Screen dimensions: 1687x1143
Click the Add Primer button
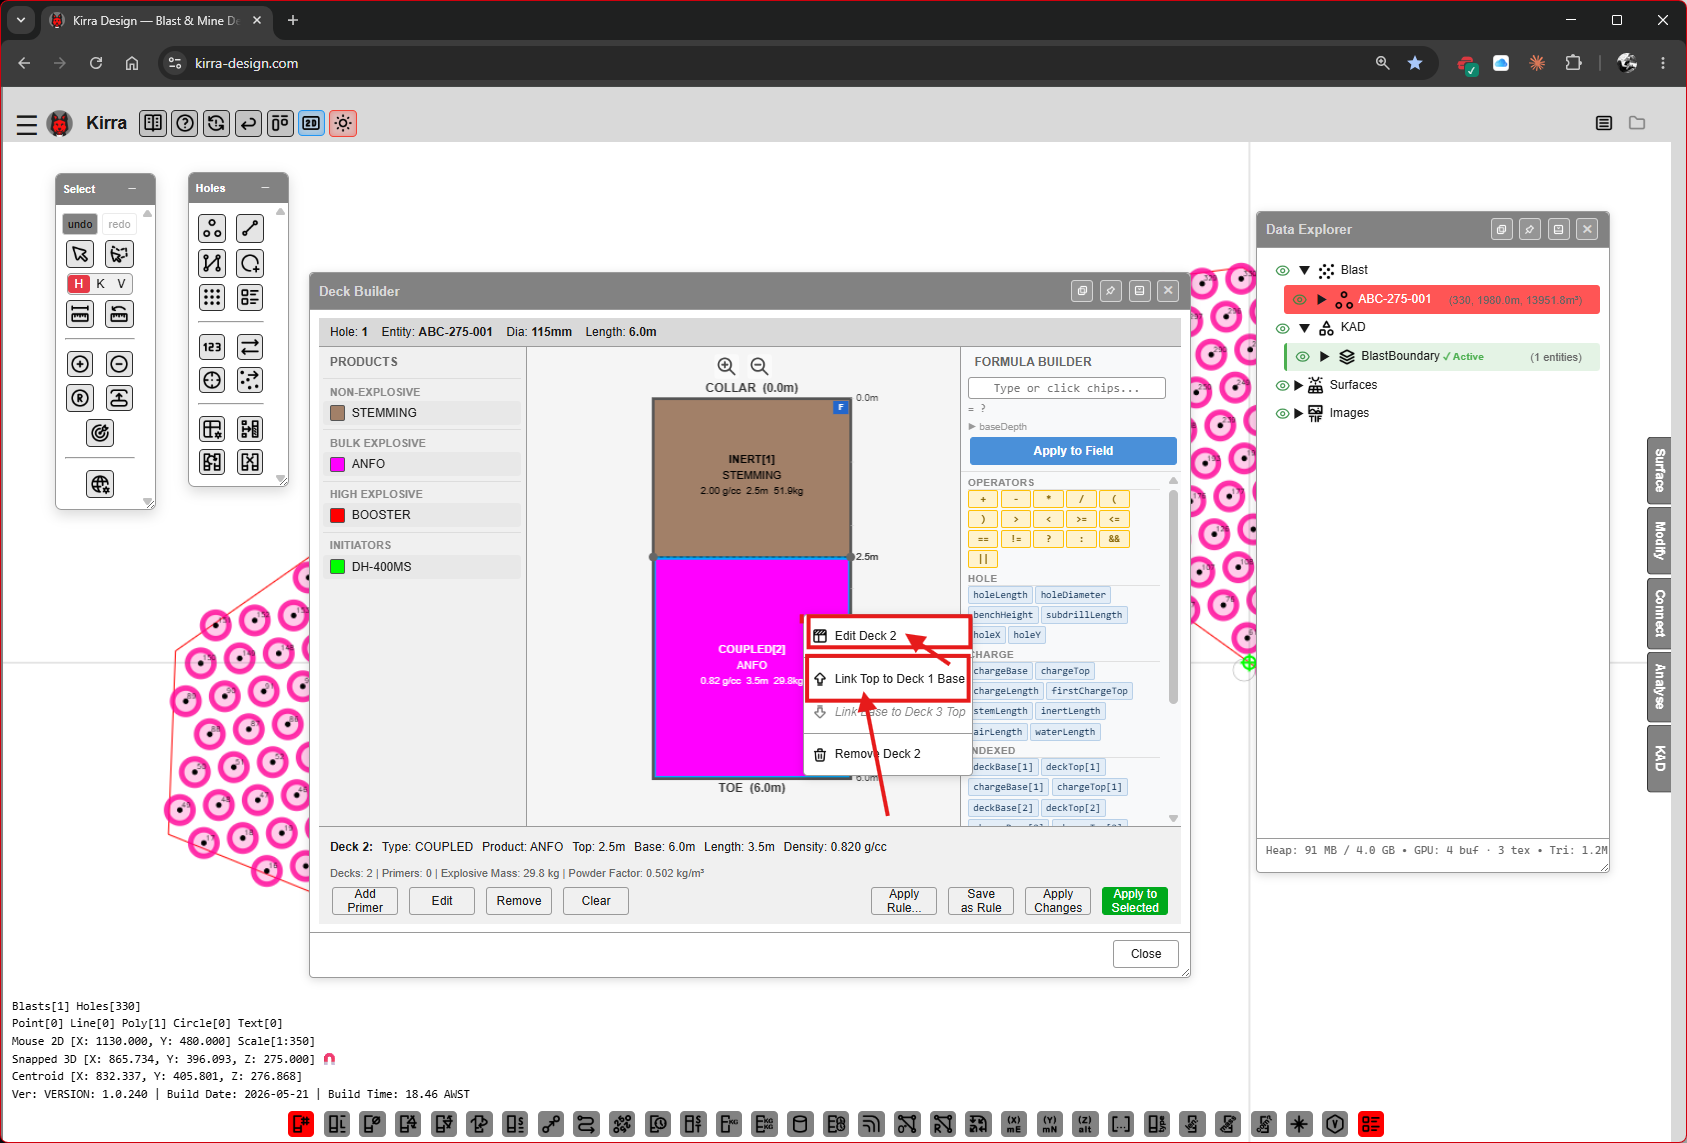(x=365, y=901)
